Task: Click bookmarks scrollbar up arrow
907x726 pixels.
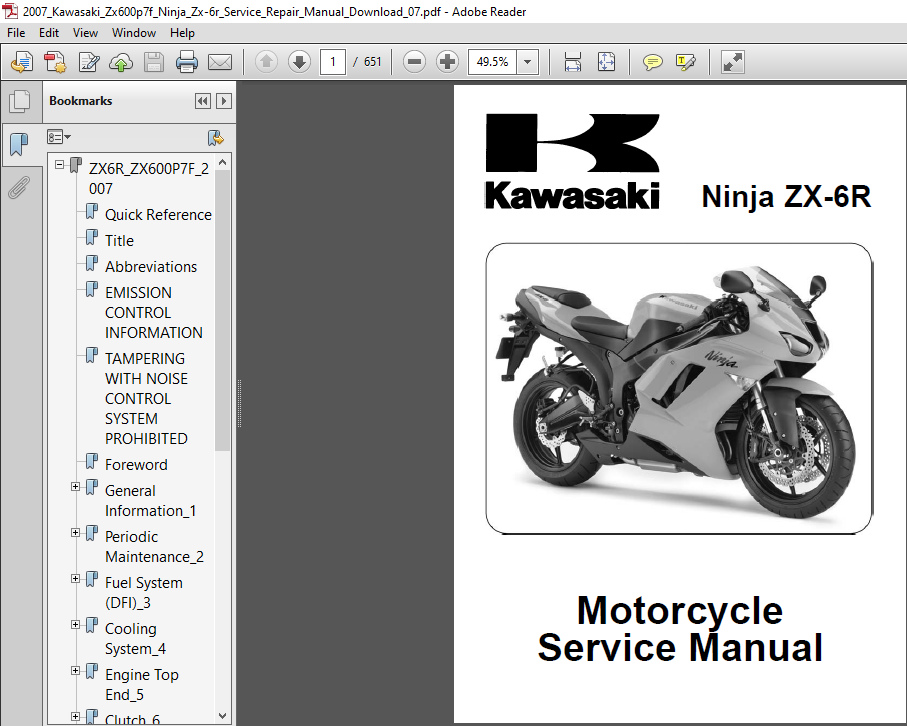Action: click(222, 163)
